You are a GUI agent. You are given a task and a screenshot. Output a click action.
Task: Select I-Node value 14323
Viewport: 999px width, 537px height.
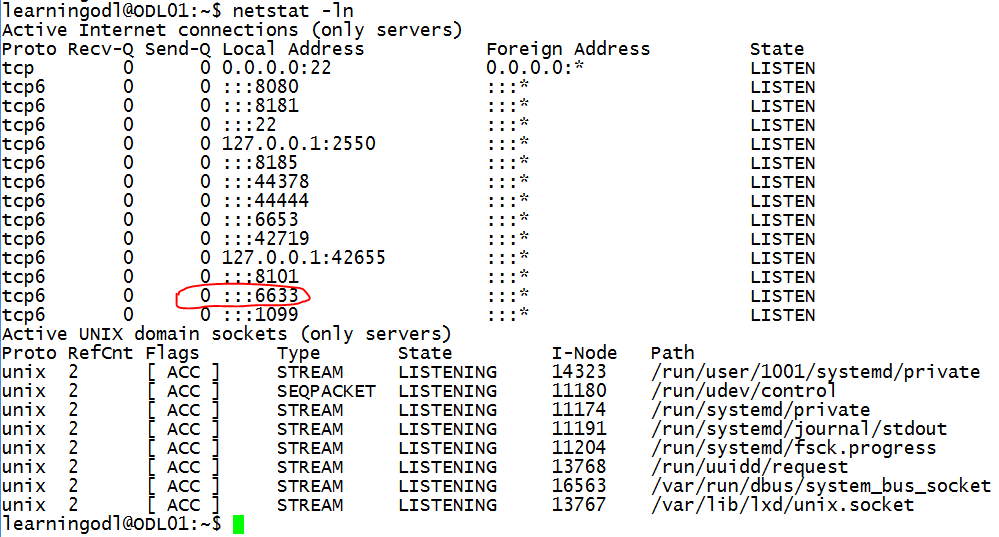click(x=579, y=372)
